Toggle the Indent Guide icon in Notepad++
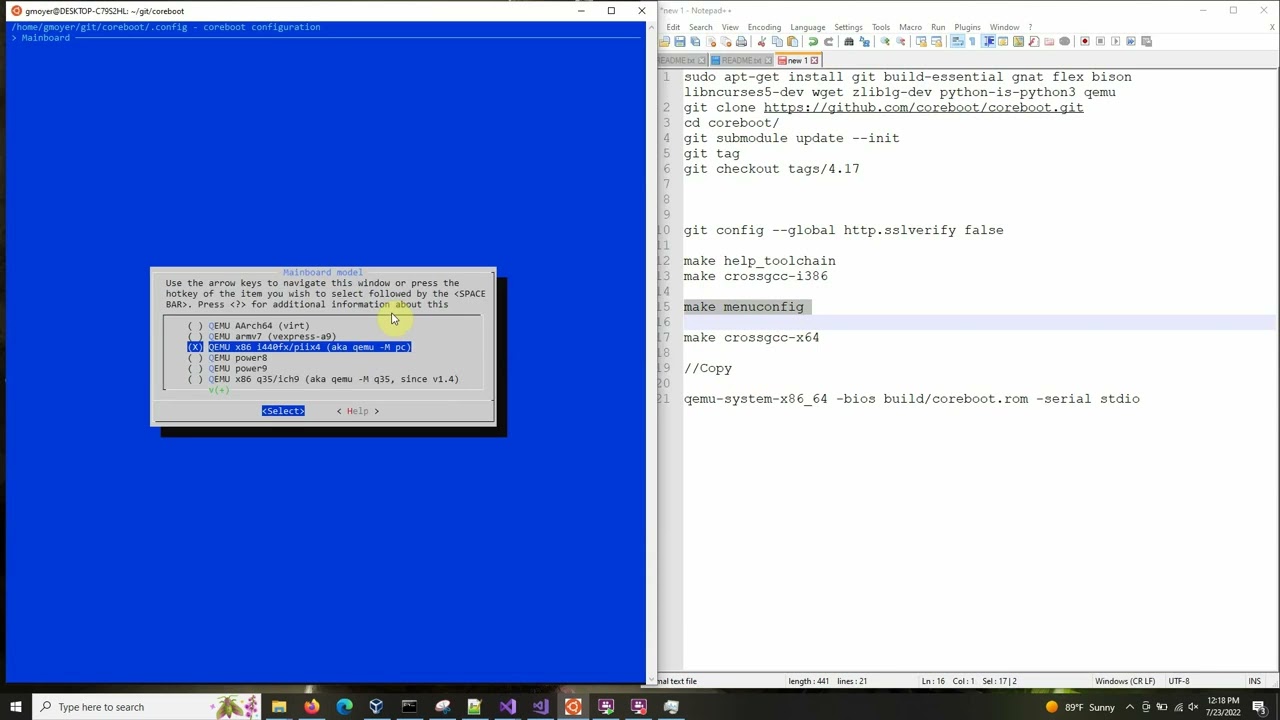 click(989, 41)
